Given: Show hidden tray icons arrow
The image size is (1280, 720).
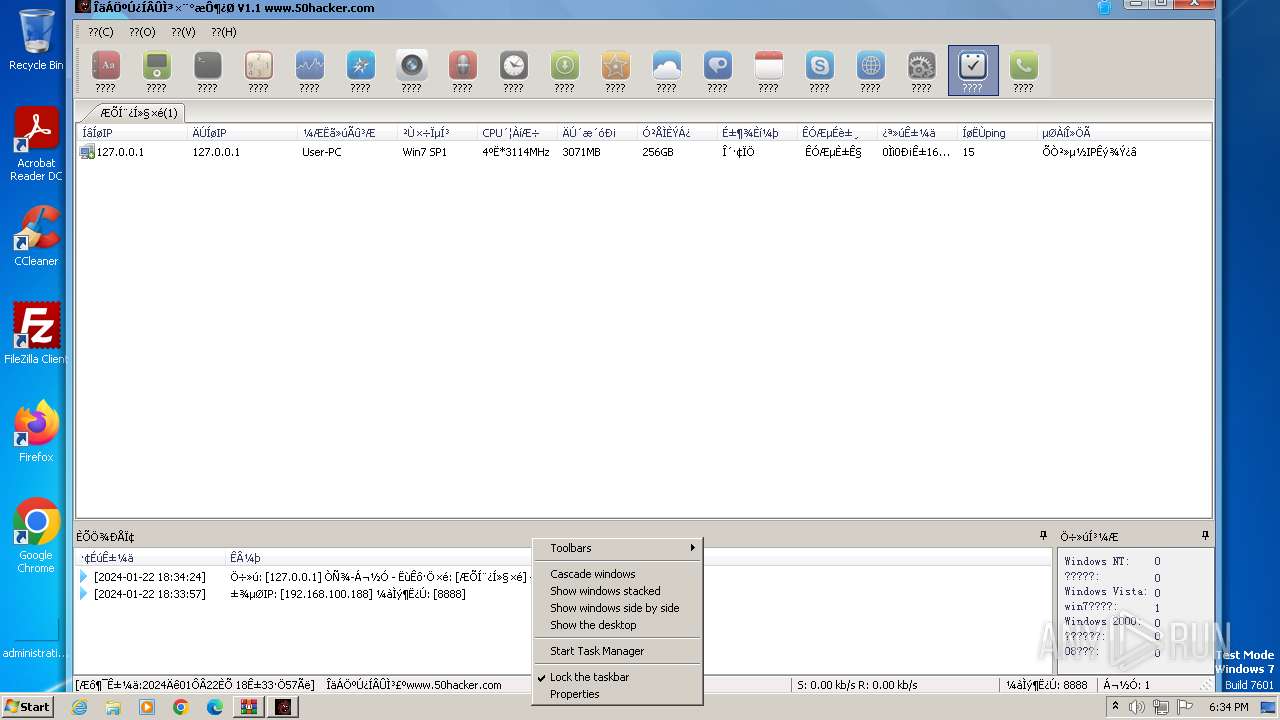Looking at the screenshot, I should (x=1115, y=707).
